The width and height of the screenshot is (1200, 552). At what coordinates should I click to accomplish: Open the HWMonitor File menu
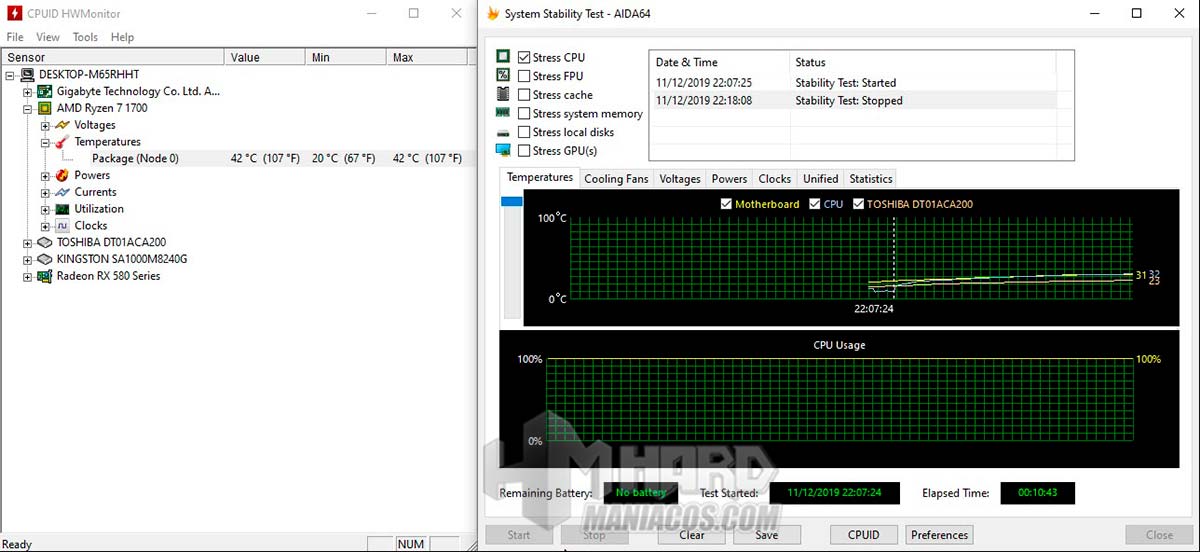[15, 37]
